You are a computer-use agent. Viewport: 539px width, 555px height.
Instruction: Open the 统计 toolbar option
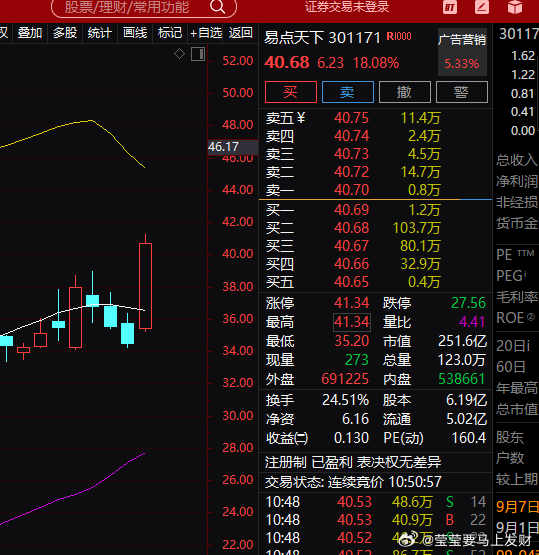pos(99,33)
